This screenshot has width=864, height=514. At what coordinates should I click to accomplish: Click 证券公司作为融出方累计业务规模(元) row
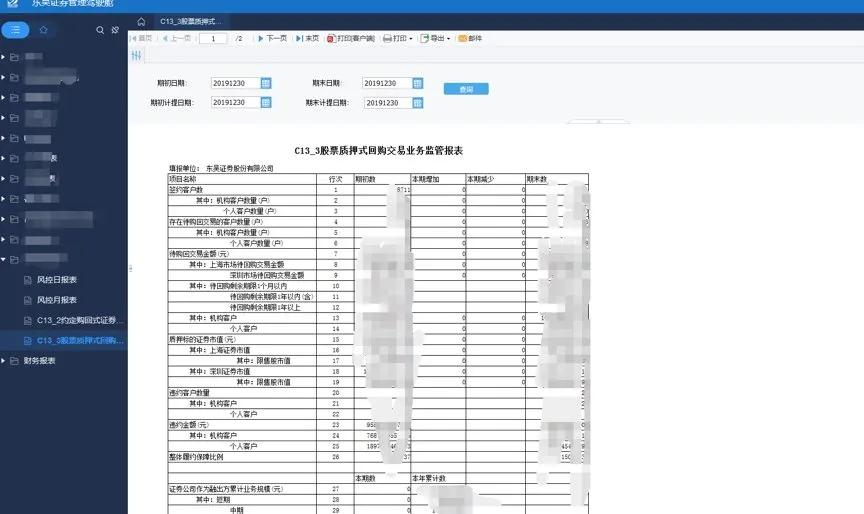coord(226,489)
